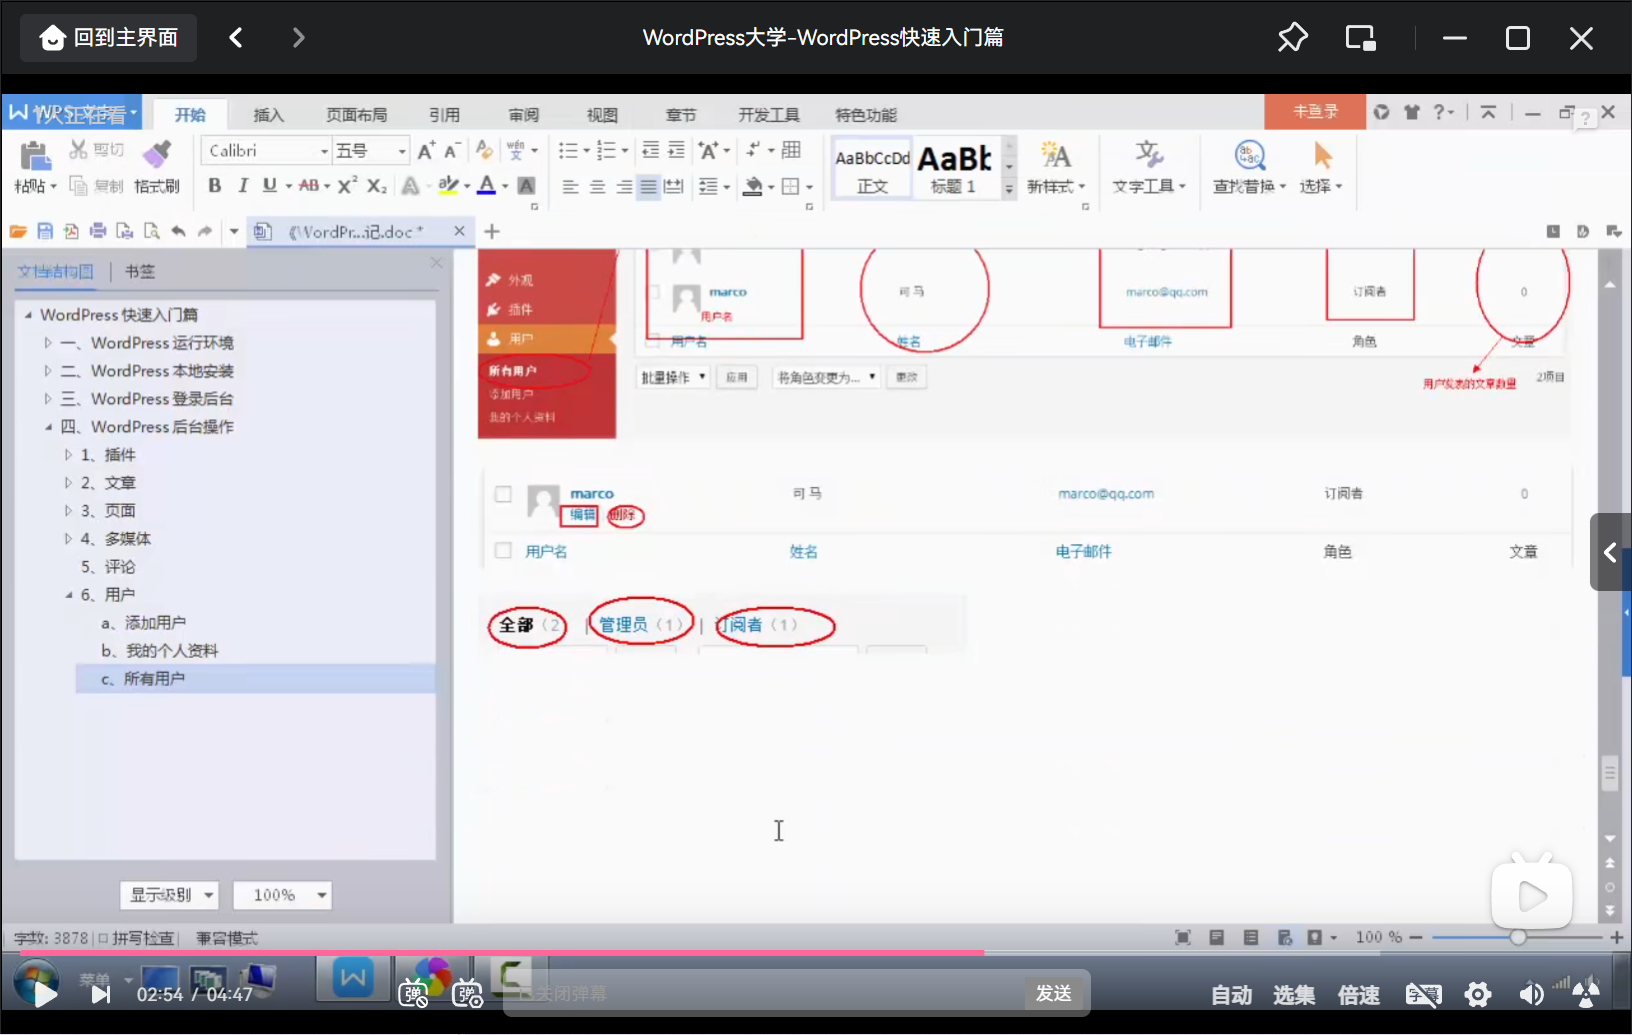This screenshot has height=1035, width=1632.
Task: Click the skin shirt icon in WPS title bar
Action: 1412,112
